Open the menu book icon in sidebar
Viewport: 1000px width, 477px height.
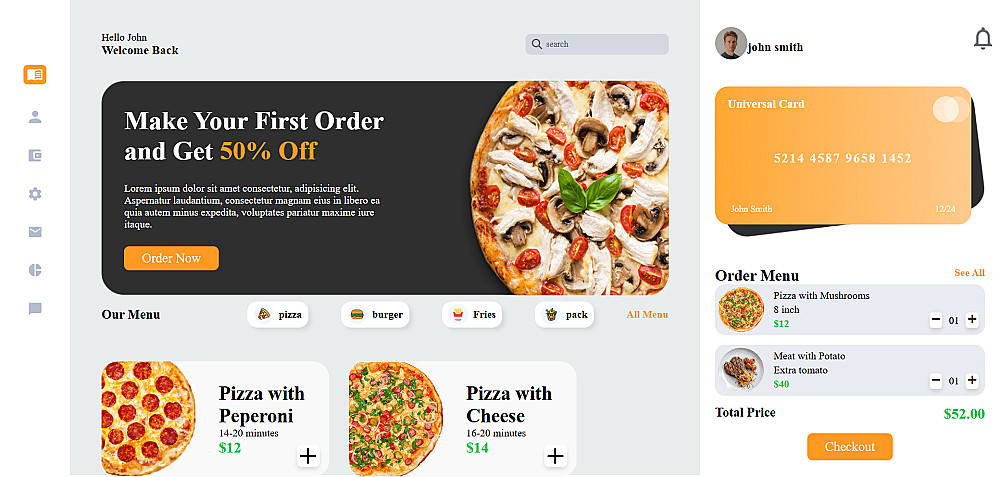[x=35, y=75]
